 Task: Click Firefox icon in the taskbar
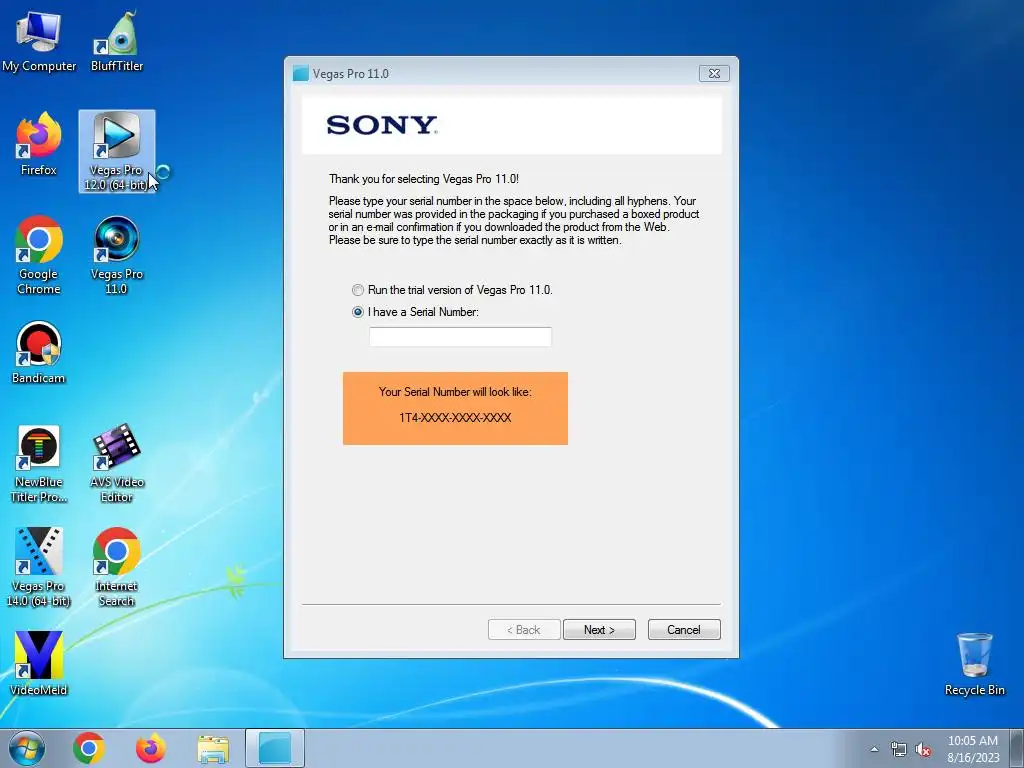click(151, 748)
